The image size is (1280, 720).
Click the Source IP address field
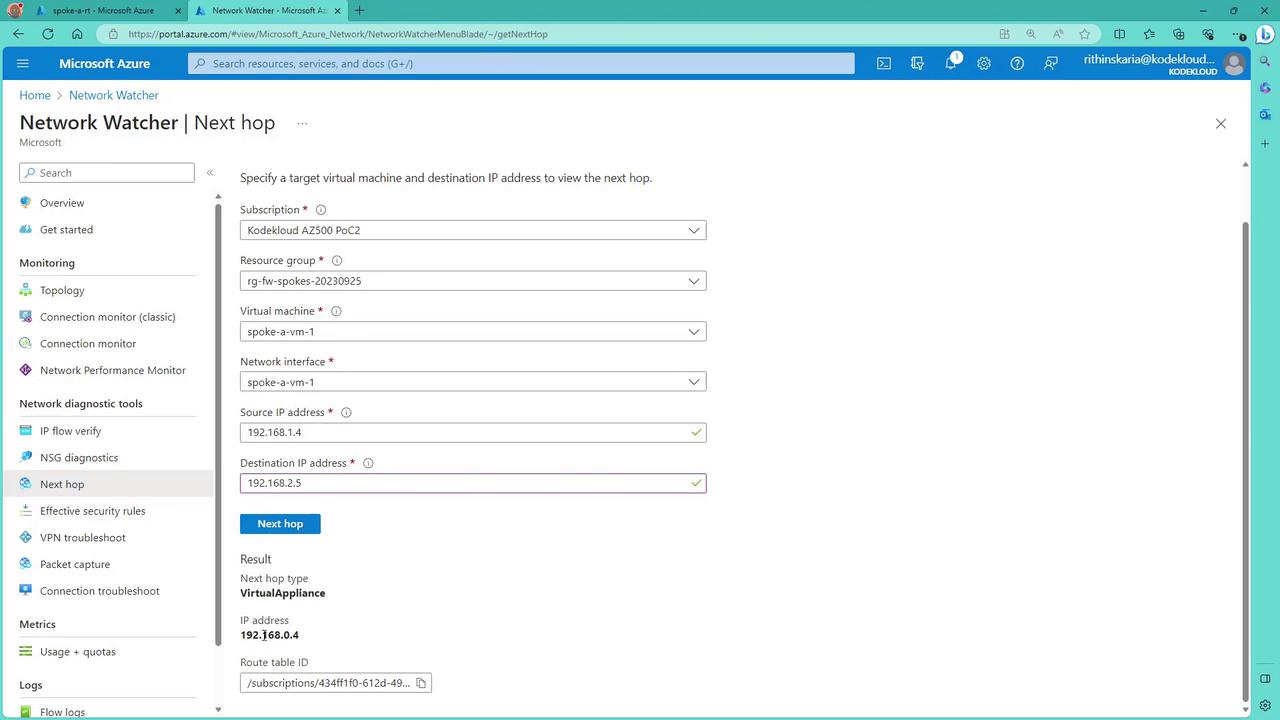pyautogui.click(x=473, y=433)
